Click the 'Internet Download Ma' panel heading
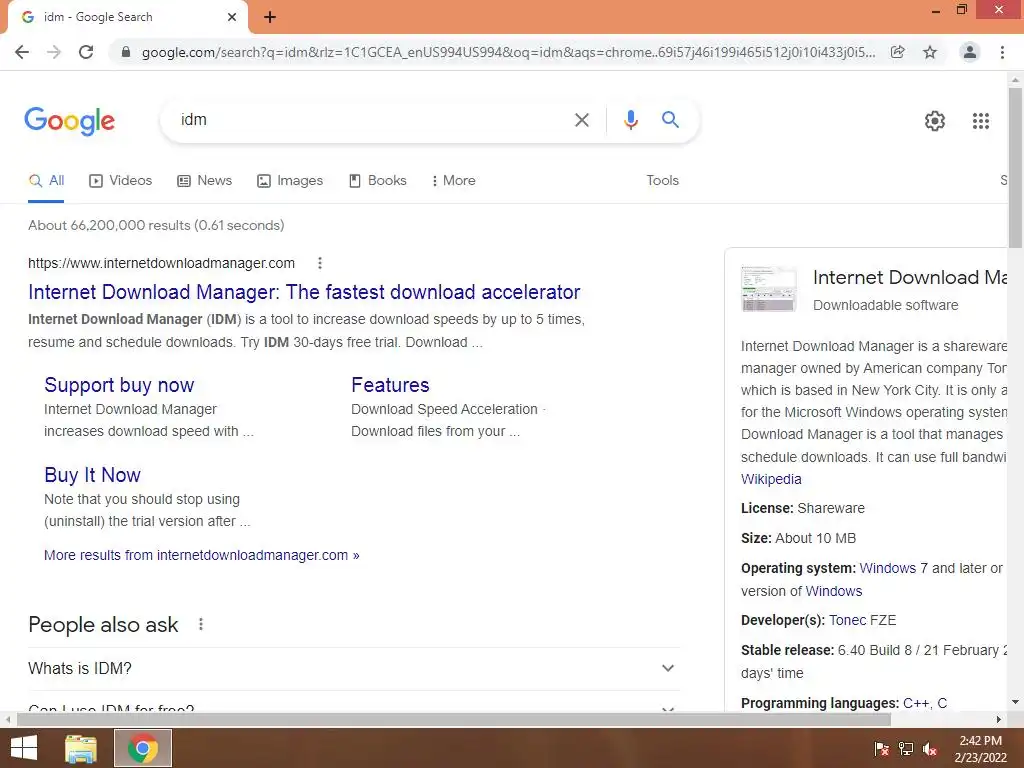The width and height of the screenshot is (1024, 768). [910, 278]
